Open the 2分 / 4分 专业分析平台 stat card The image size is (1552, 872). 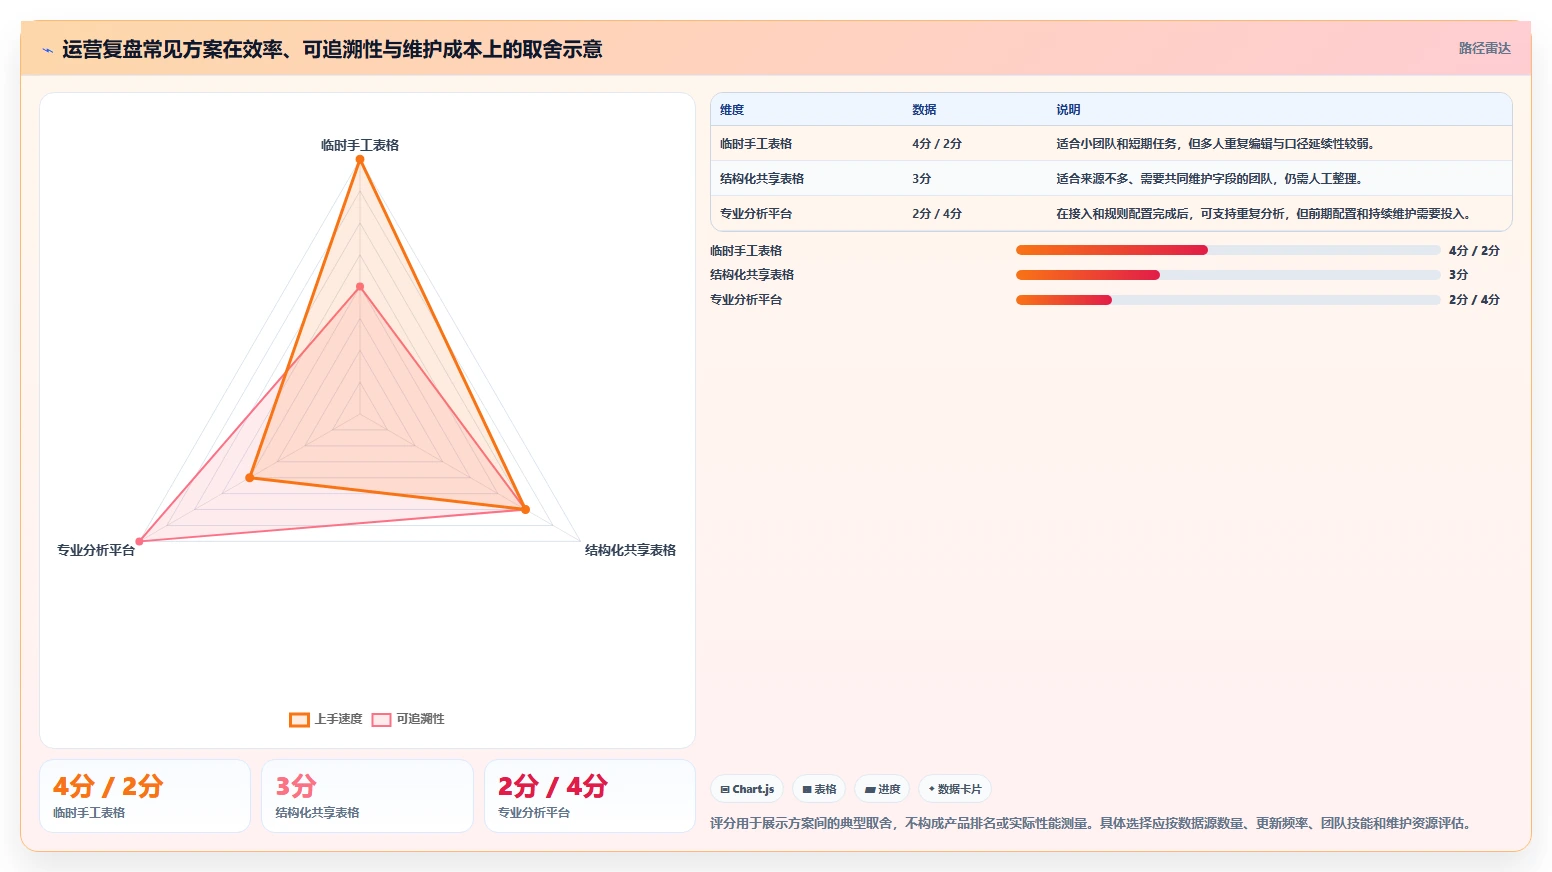click(590, 796)
